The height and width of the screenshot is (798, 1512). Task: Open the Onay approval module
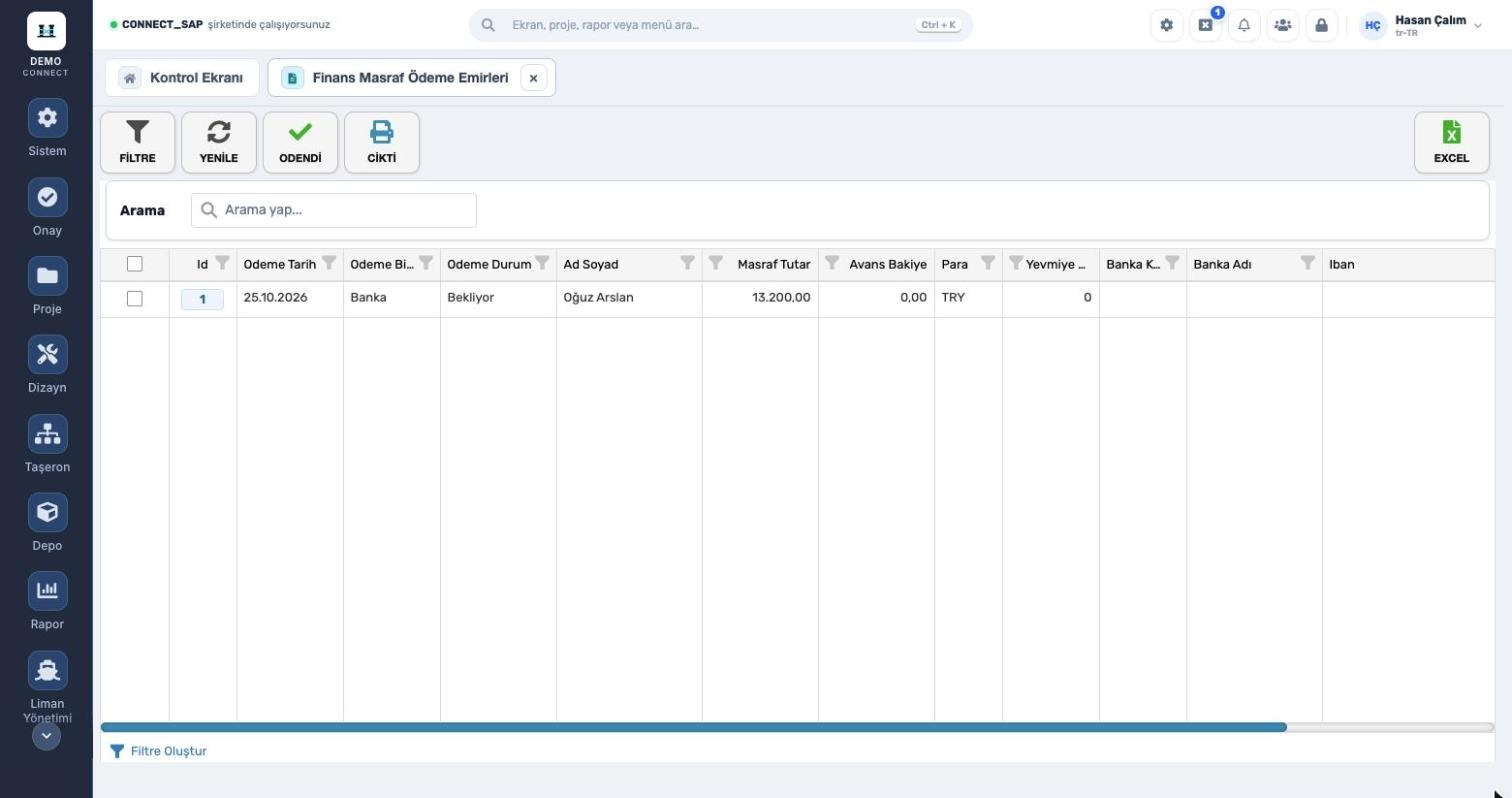point(47,197)
